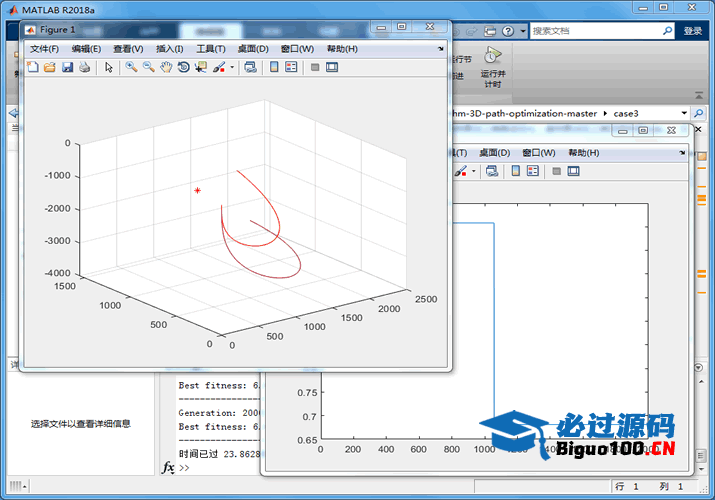Viewport: 715px width, 500px height.
Task: Toggle the Edit Plot arrow tool
Action: (x=109, y=67)
